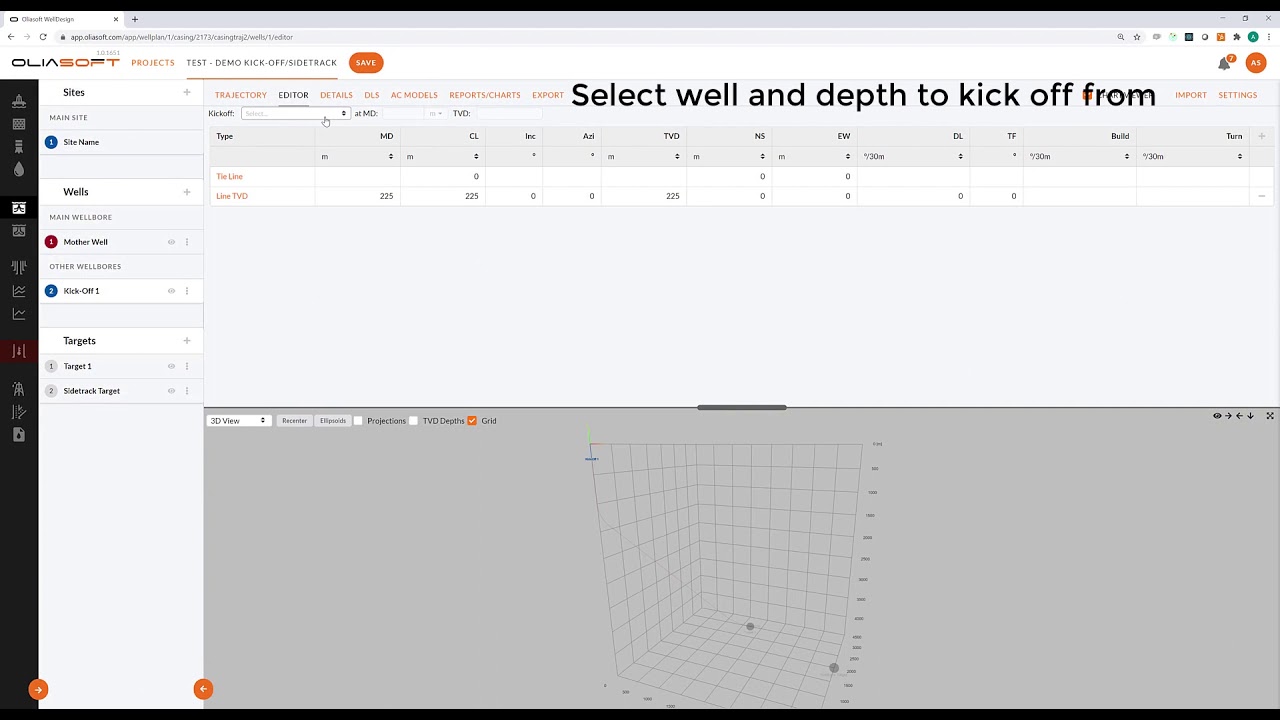Screen dimensions: 1280x720
Task: Click the fluid drop sidebar icon
Action: click(x=18, y=169)
